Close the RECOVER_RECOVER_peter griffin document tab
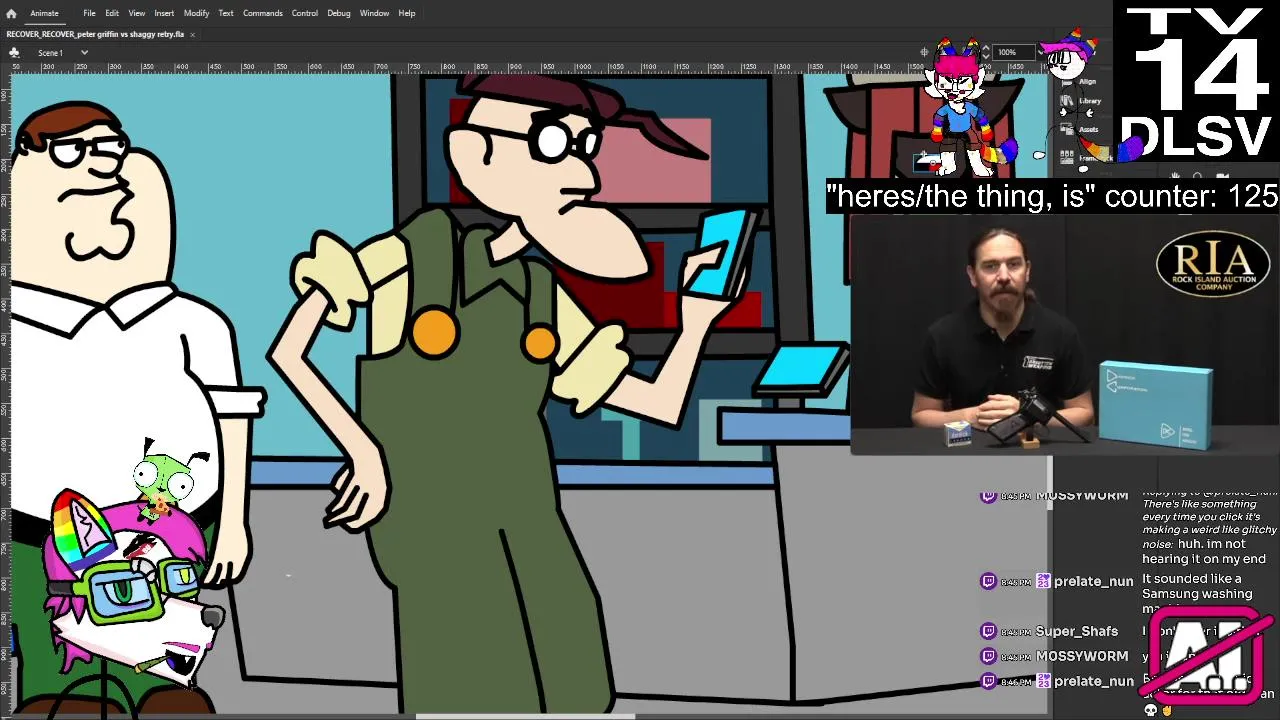 click(192, 34)
